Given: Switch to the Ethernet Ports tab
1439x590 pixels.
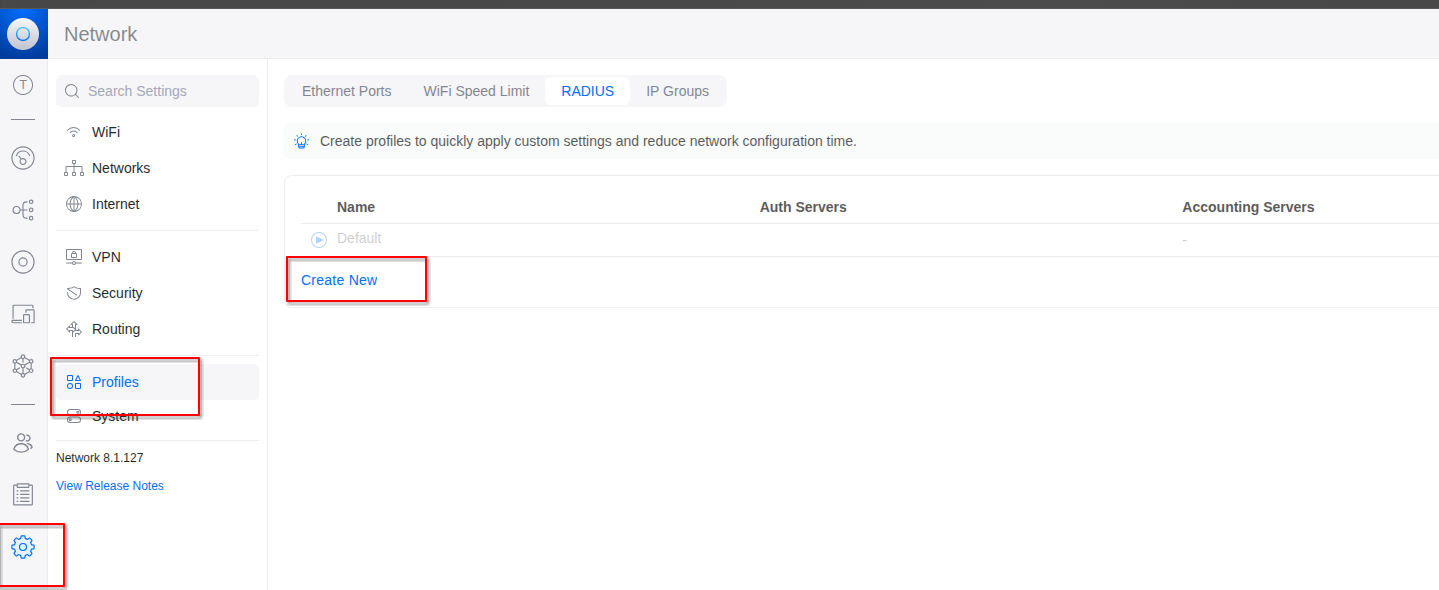Looking at the screenshot, I should (347, 91).
